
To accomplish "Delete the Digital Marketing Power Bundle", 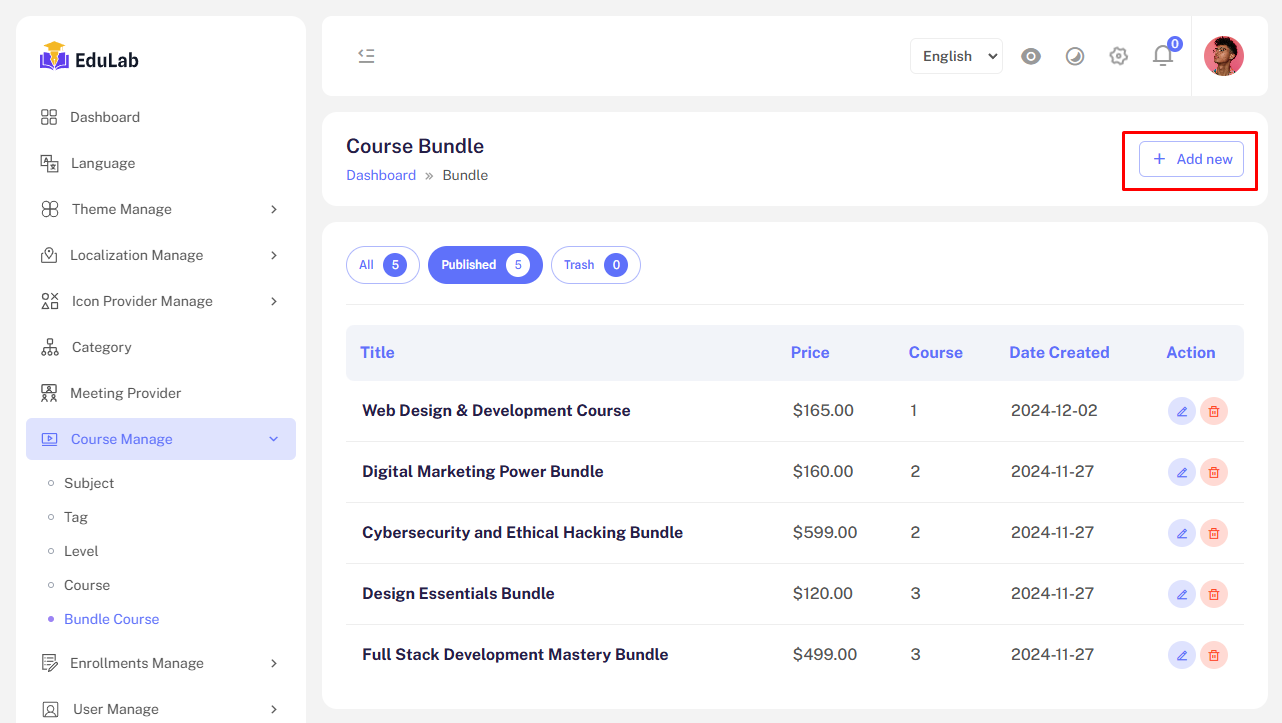I will 1213,472.
